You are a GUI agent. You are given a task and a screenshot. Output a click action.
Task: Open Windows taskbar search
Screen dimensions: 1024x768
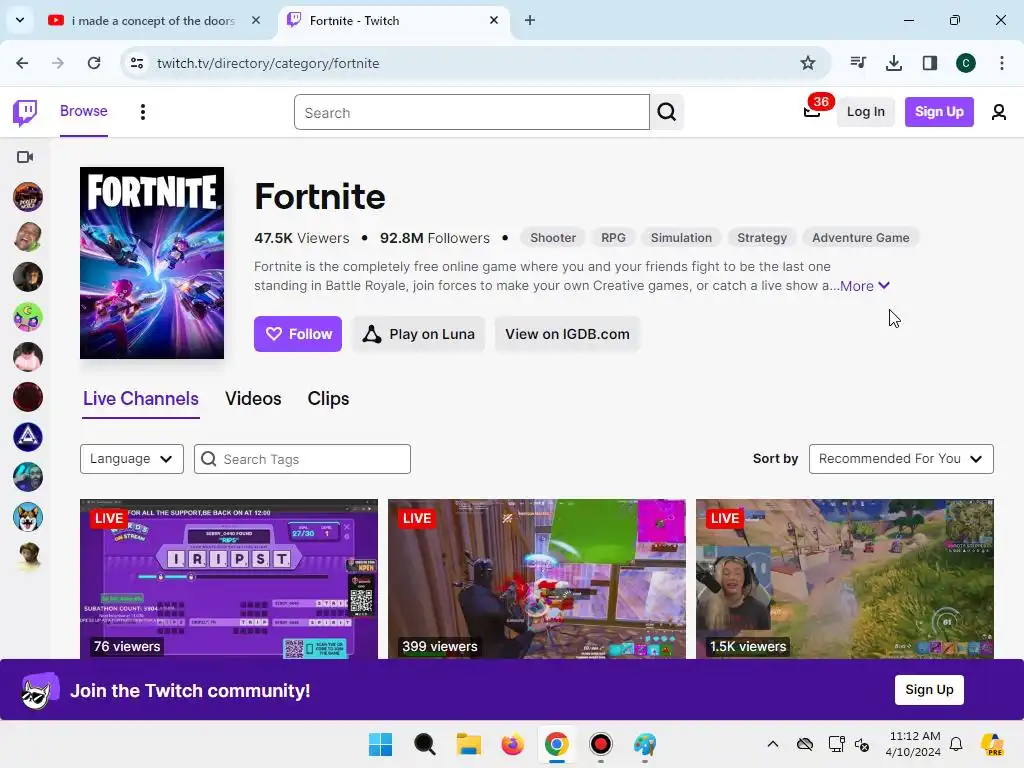click(424, 744)
